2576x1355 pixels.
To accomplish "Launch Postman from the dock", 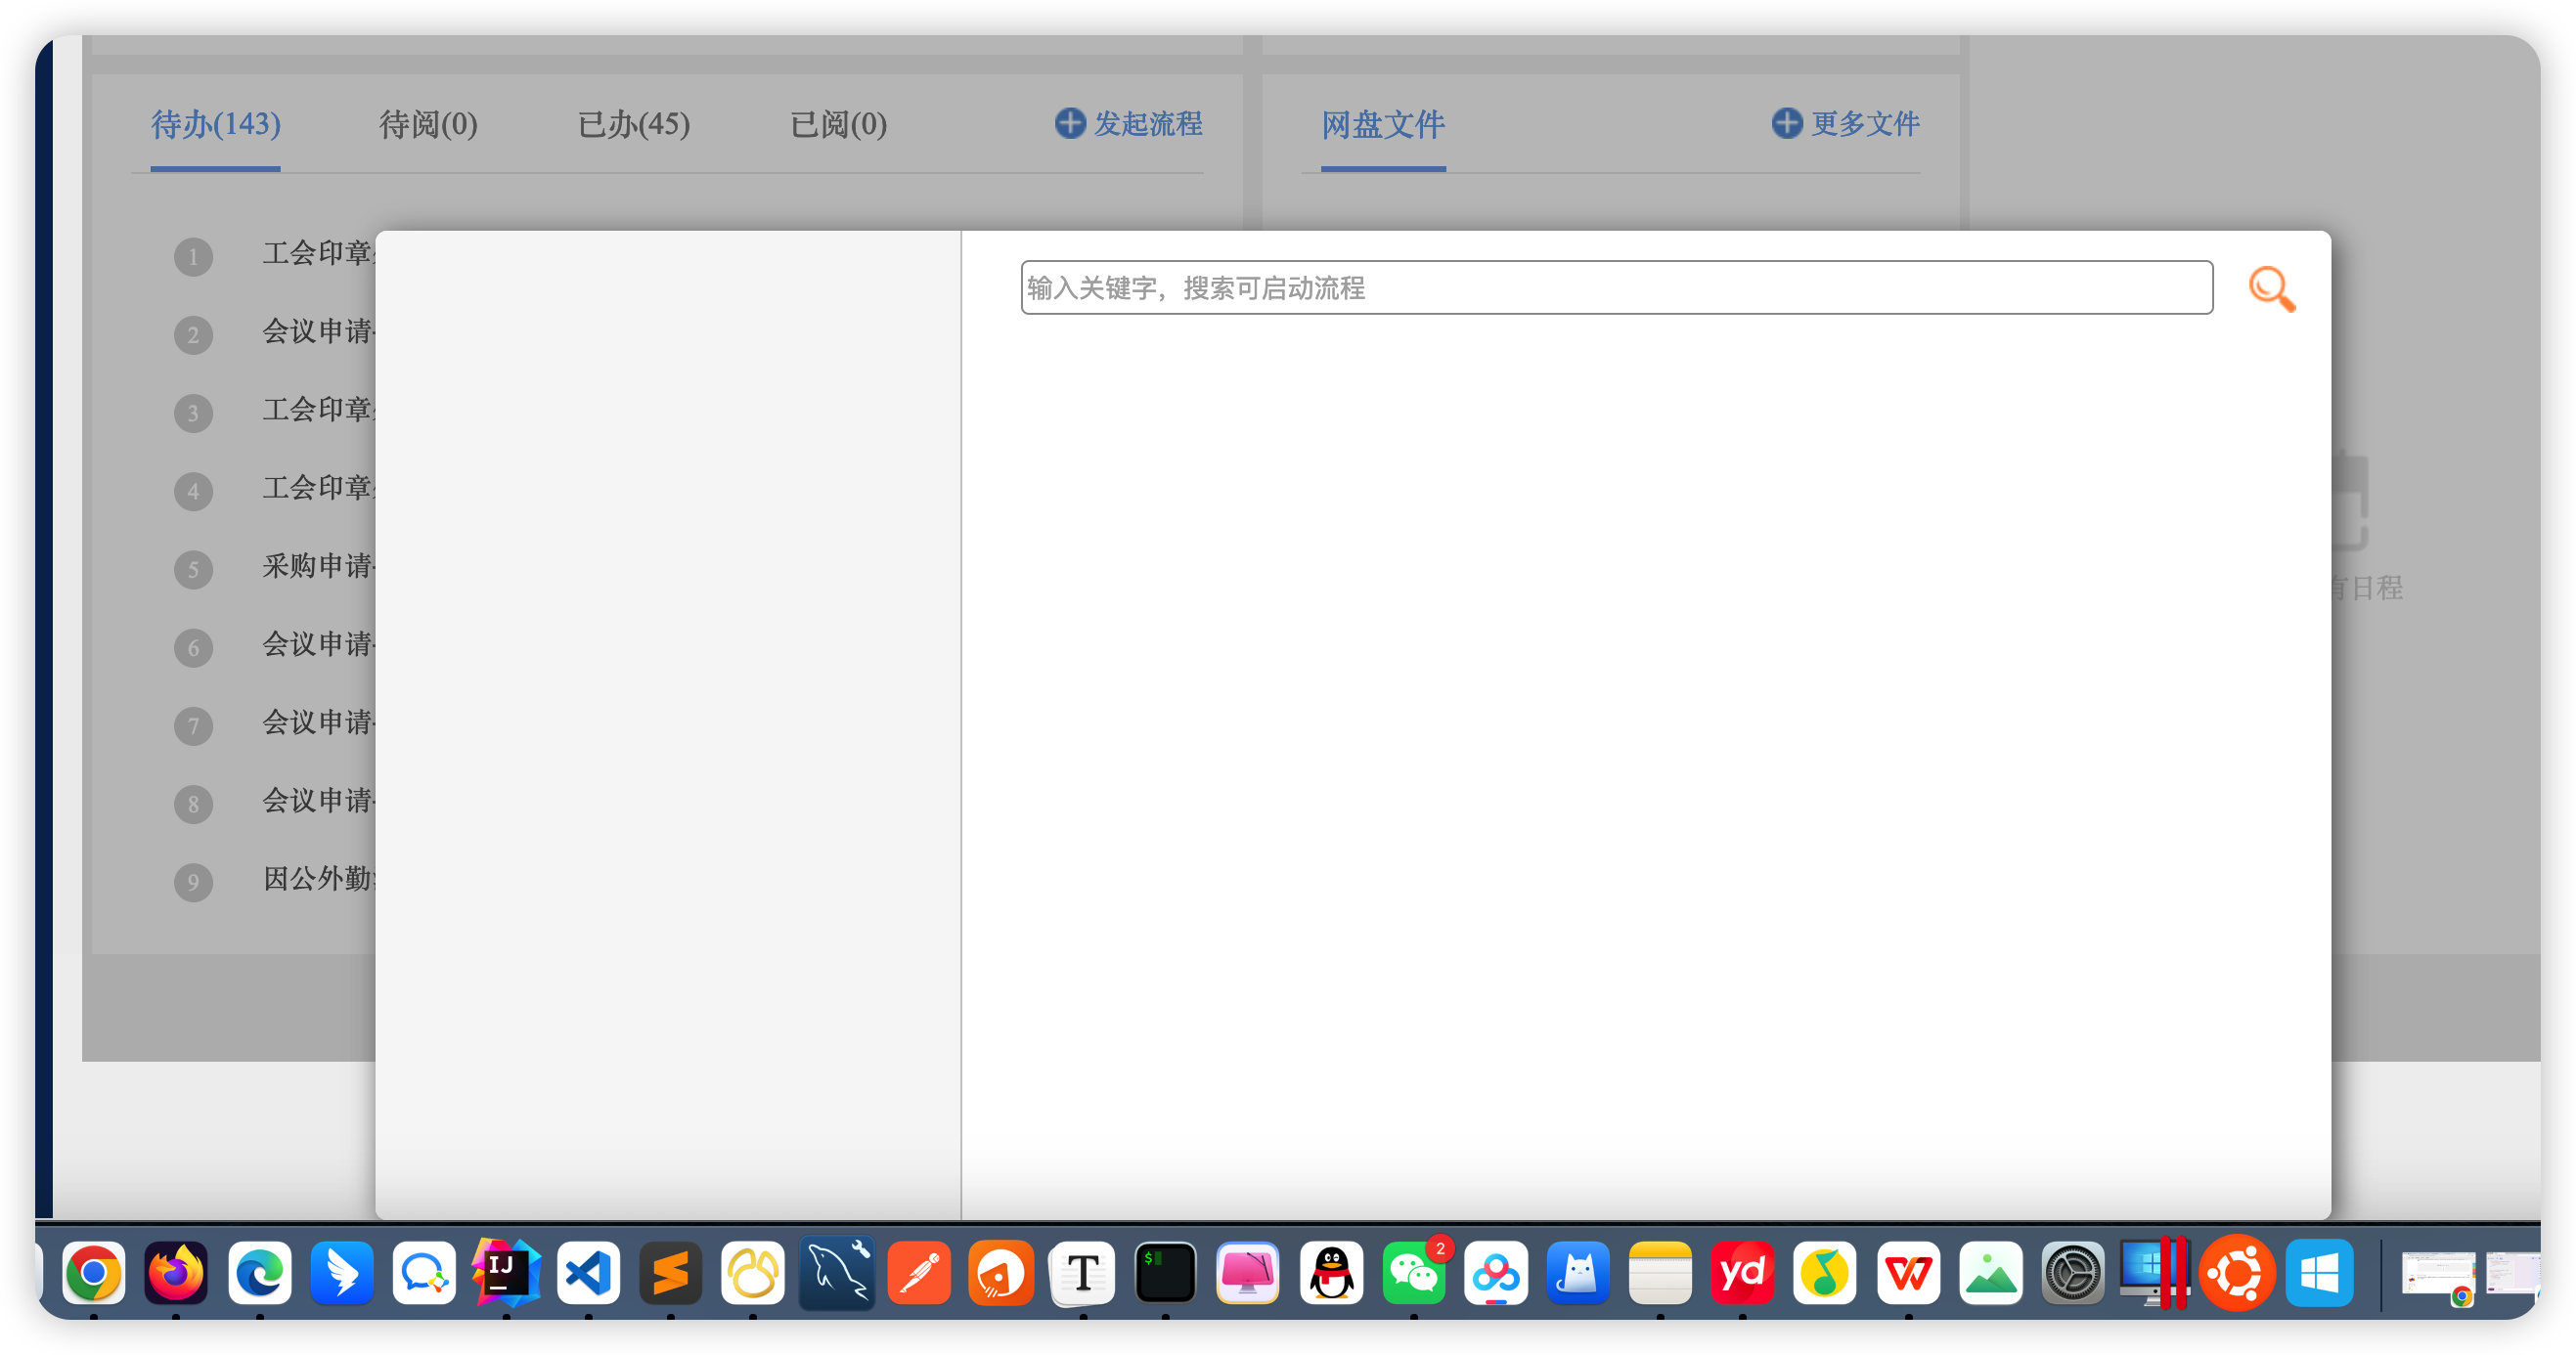I will pyautogui.click(x=918, y=1273).
